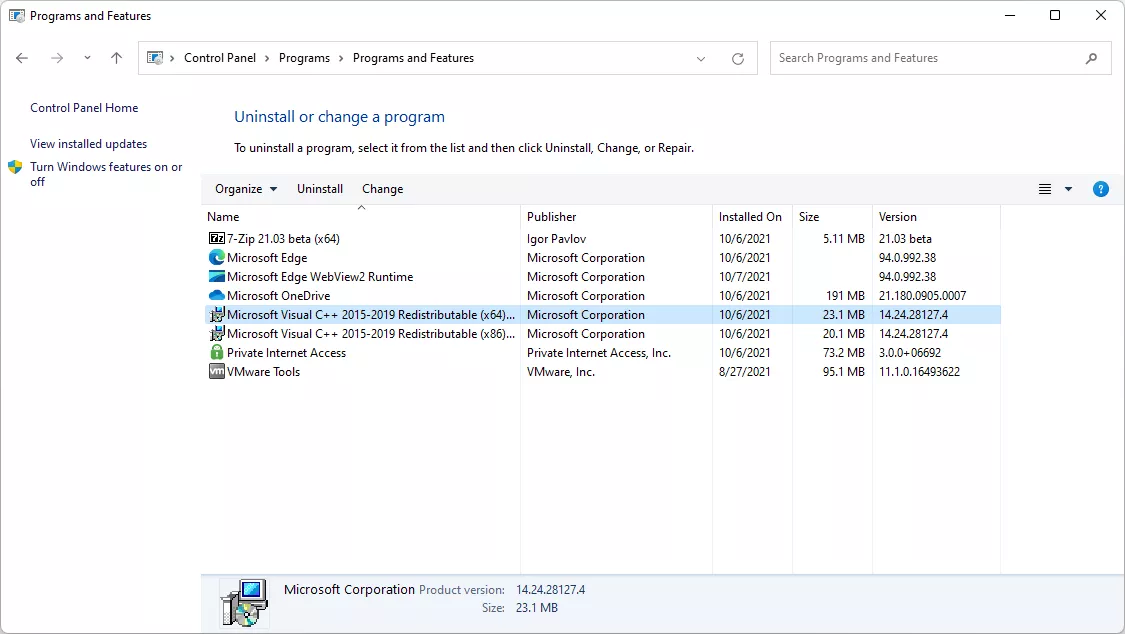Click the 7-Zip program icon
Screen dimensions: 1125x634
217,238
